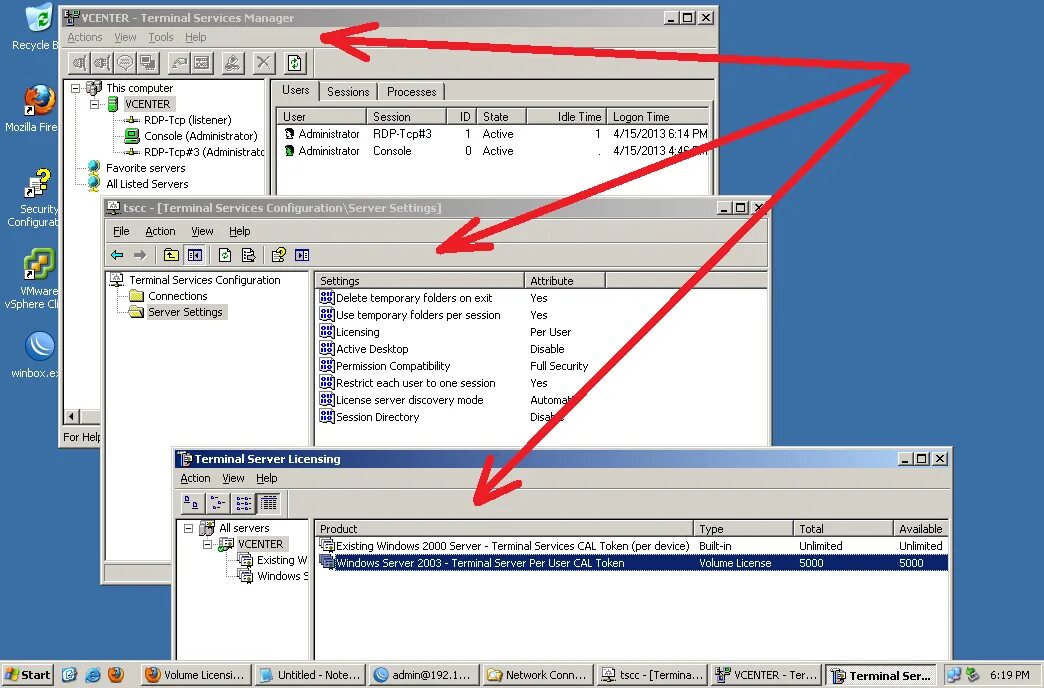Click the Send Message speech-bubble toolbar icon

125,63
